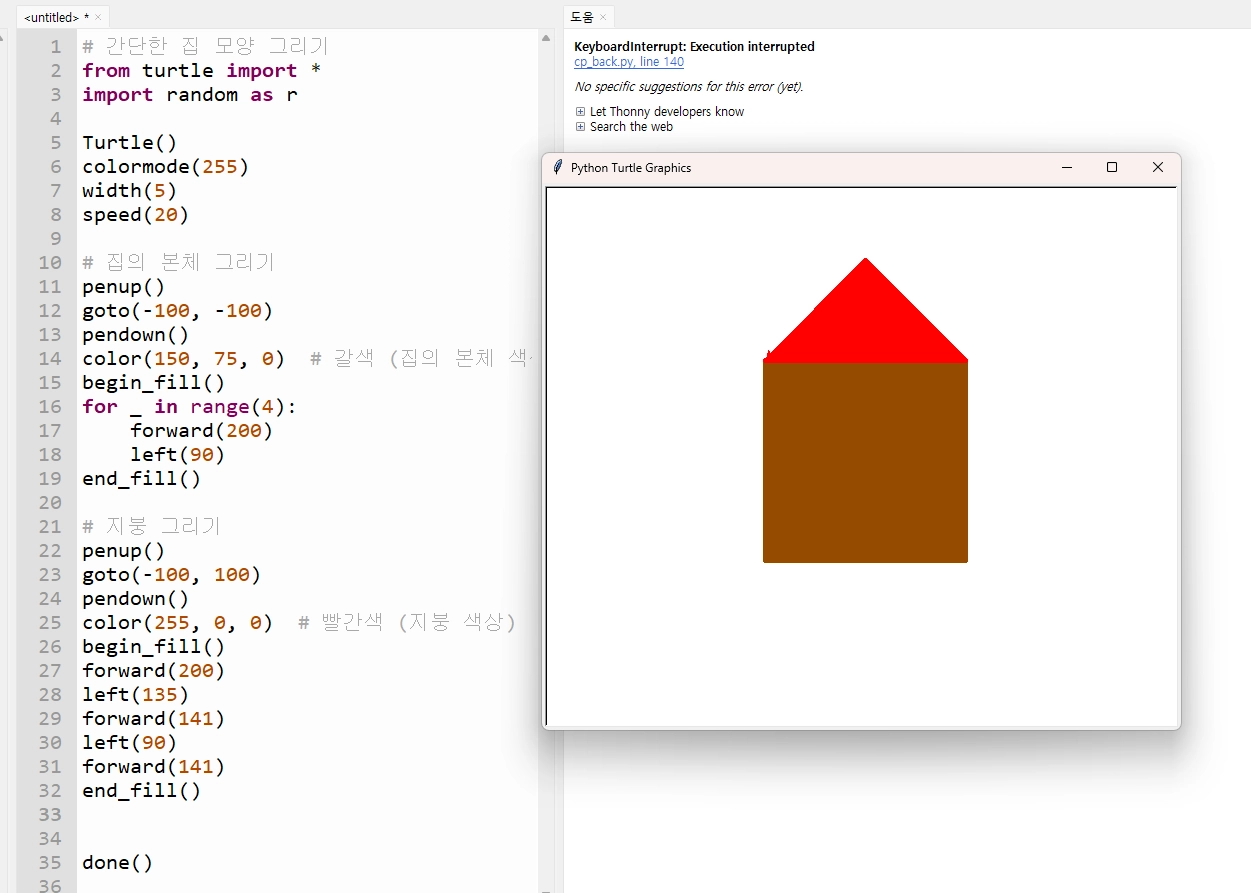Click the editor scrollbar up arrow
Image resolution: width=1251 pixels, height=893 pixels.
(x=546, y=38)
